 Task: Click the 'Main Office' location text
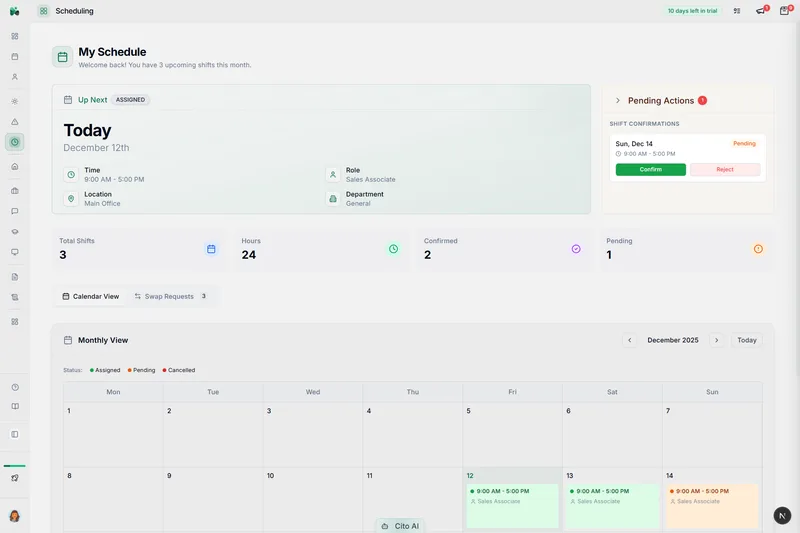click(102, 204)
